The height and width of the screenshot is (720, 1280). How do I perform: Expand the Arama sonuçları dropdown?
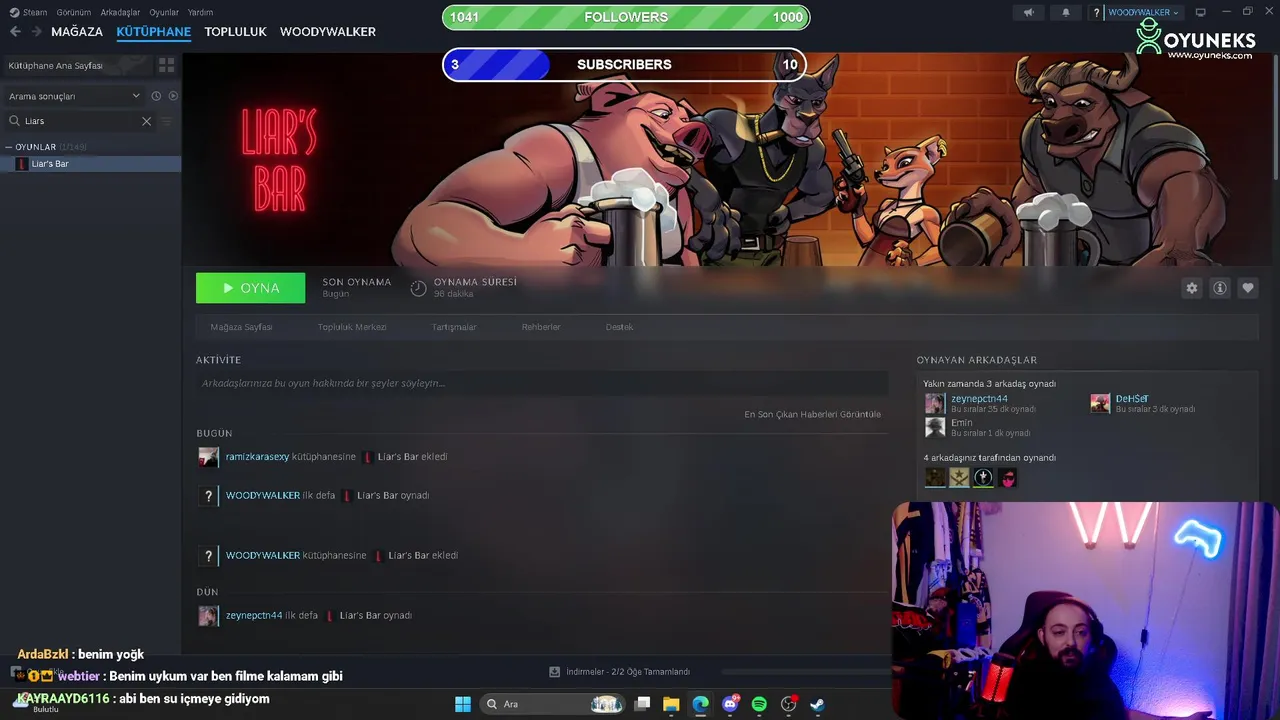(x=74, y=96)
